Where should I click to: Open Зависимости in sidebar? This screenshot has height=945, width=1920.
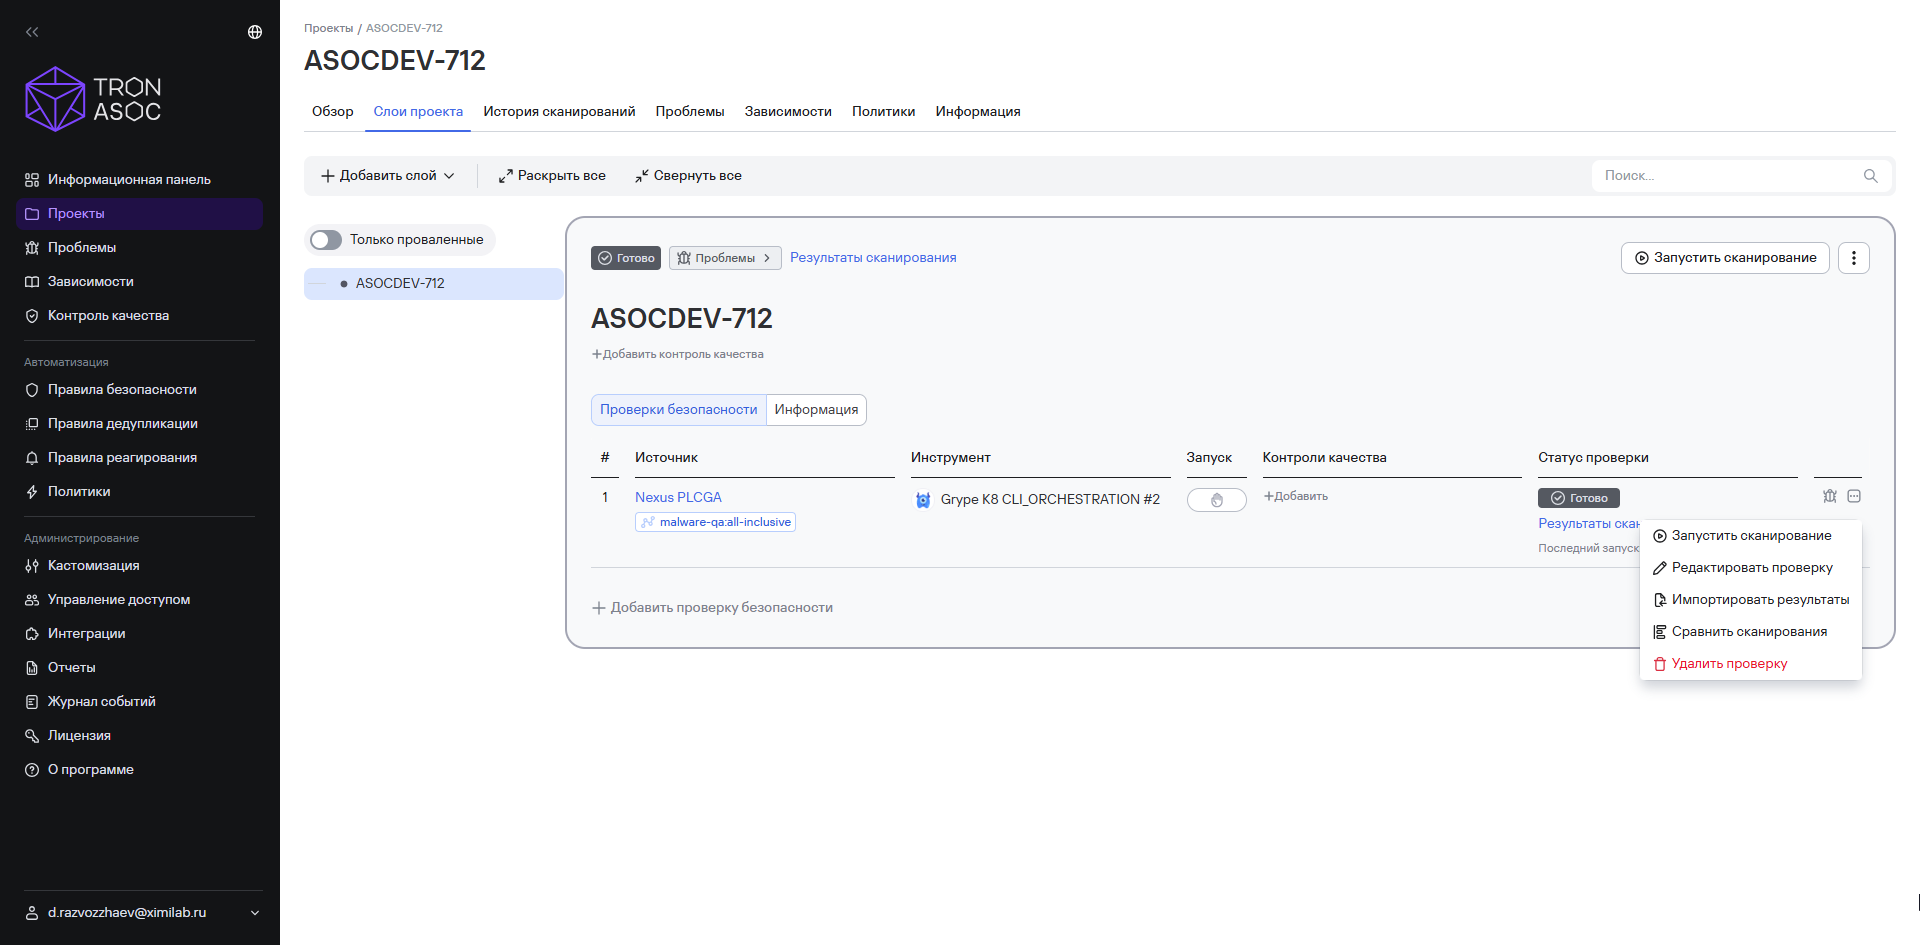139,281
